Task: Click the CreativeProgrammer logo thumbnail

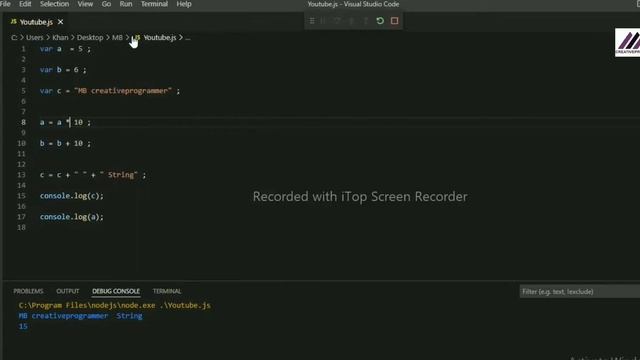Action: pos(628,42)
